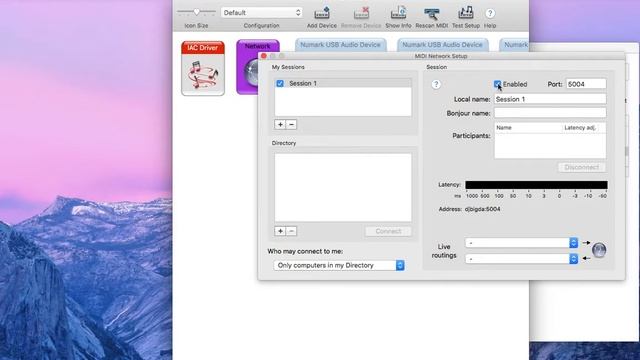Image resolution: width=640 pixels, height=360 pixels.
Task: Click the Bonjour name field
Action: coord(550,113)
